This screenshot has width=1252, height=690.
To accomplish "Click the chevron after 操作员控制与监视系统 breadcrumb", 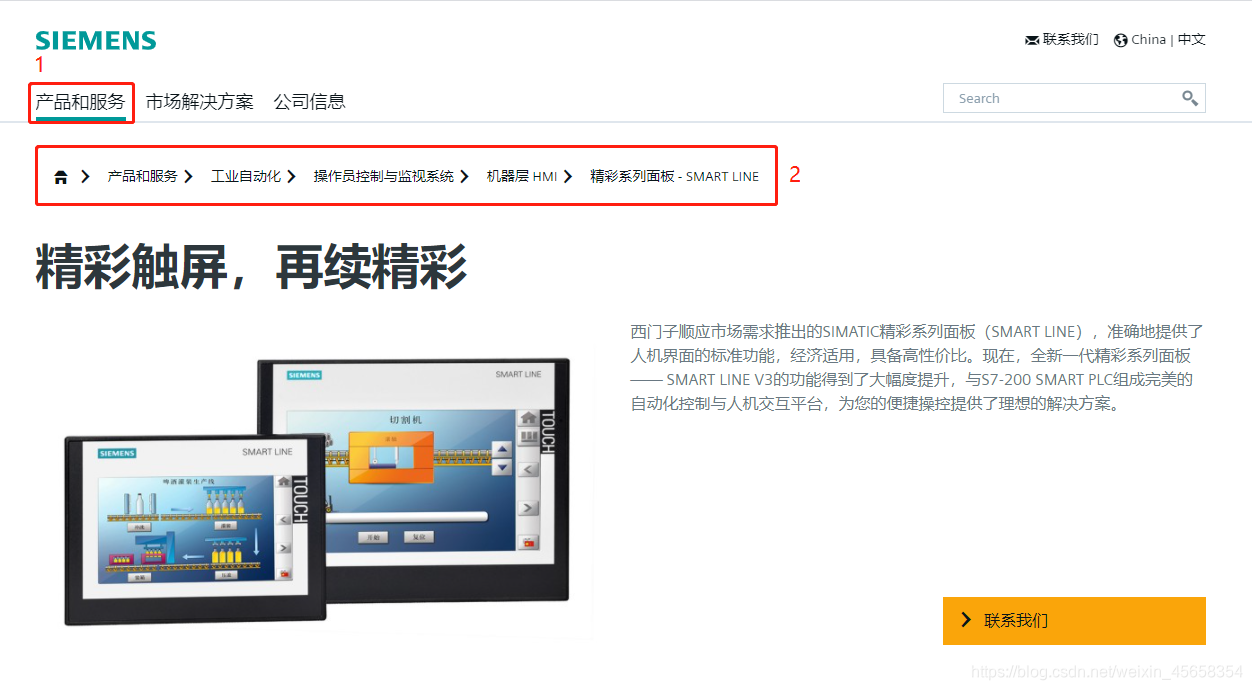I will (x=464, y=176).
